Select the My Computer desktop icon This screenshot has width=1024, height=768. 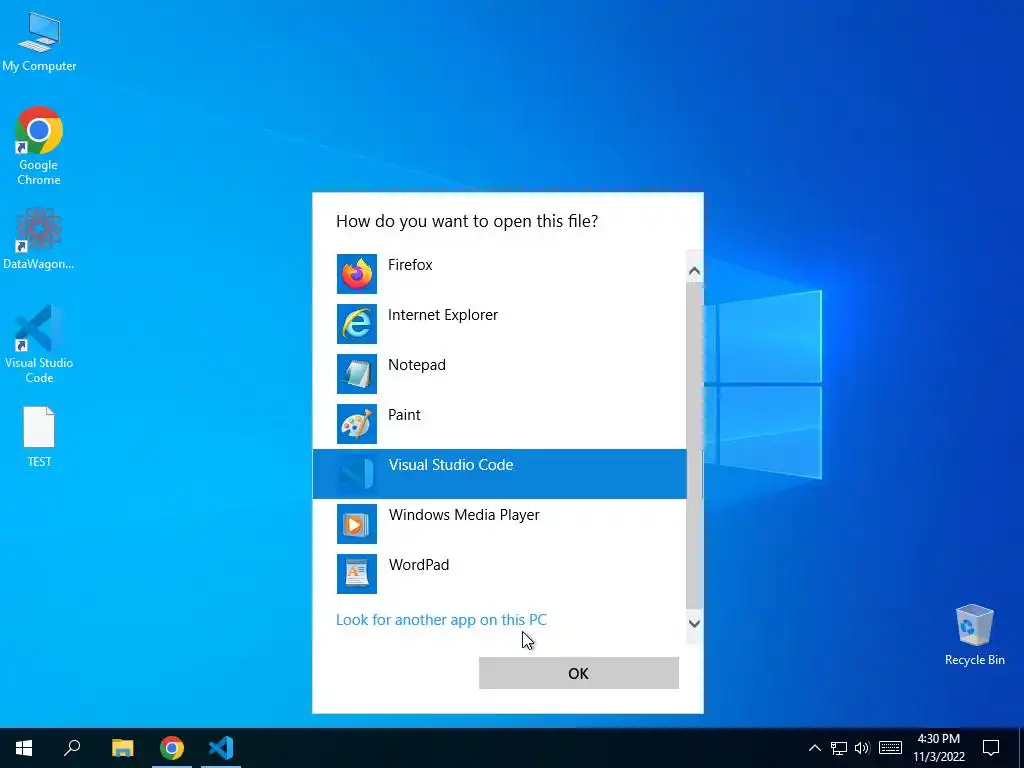(x=39, y=41)
